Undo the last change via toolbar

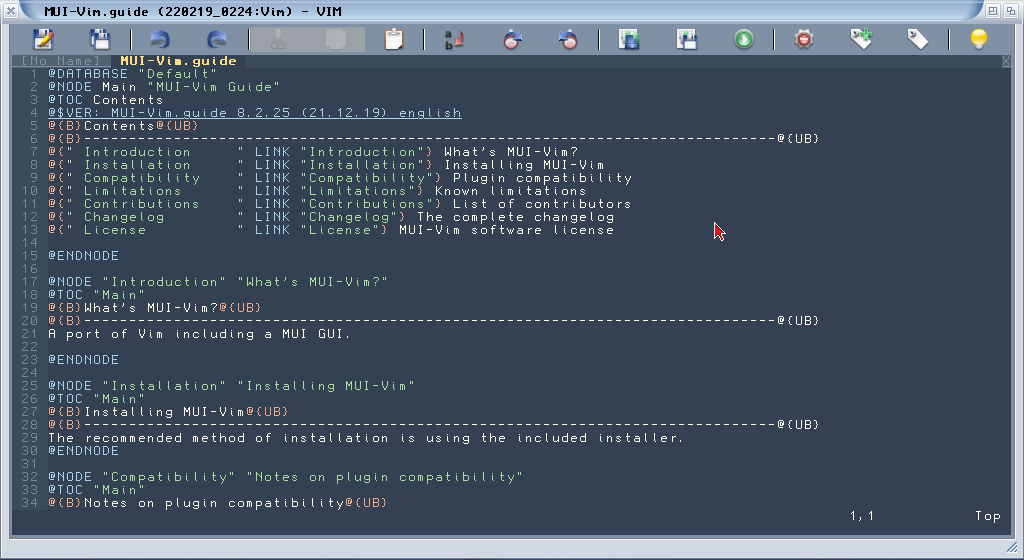pyautogui.click(x=159, y=40)
